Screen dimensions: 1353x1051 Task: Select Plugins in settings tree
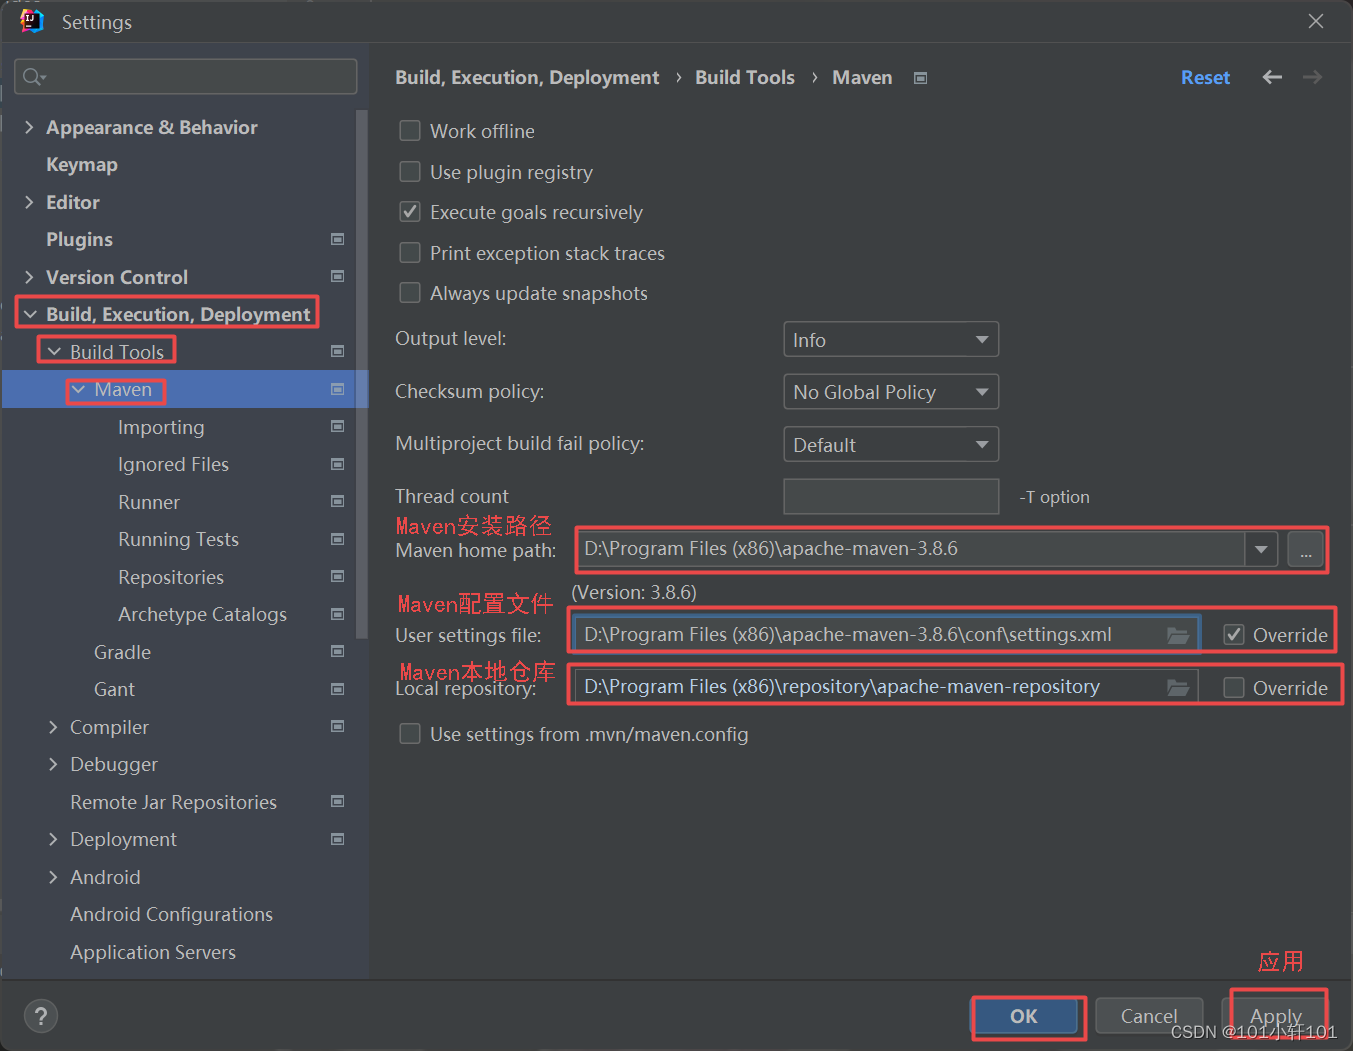79,239
